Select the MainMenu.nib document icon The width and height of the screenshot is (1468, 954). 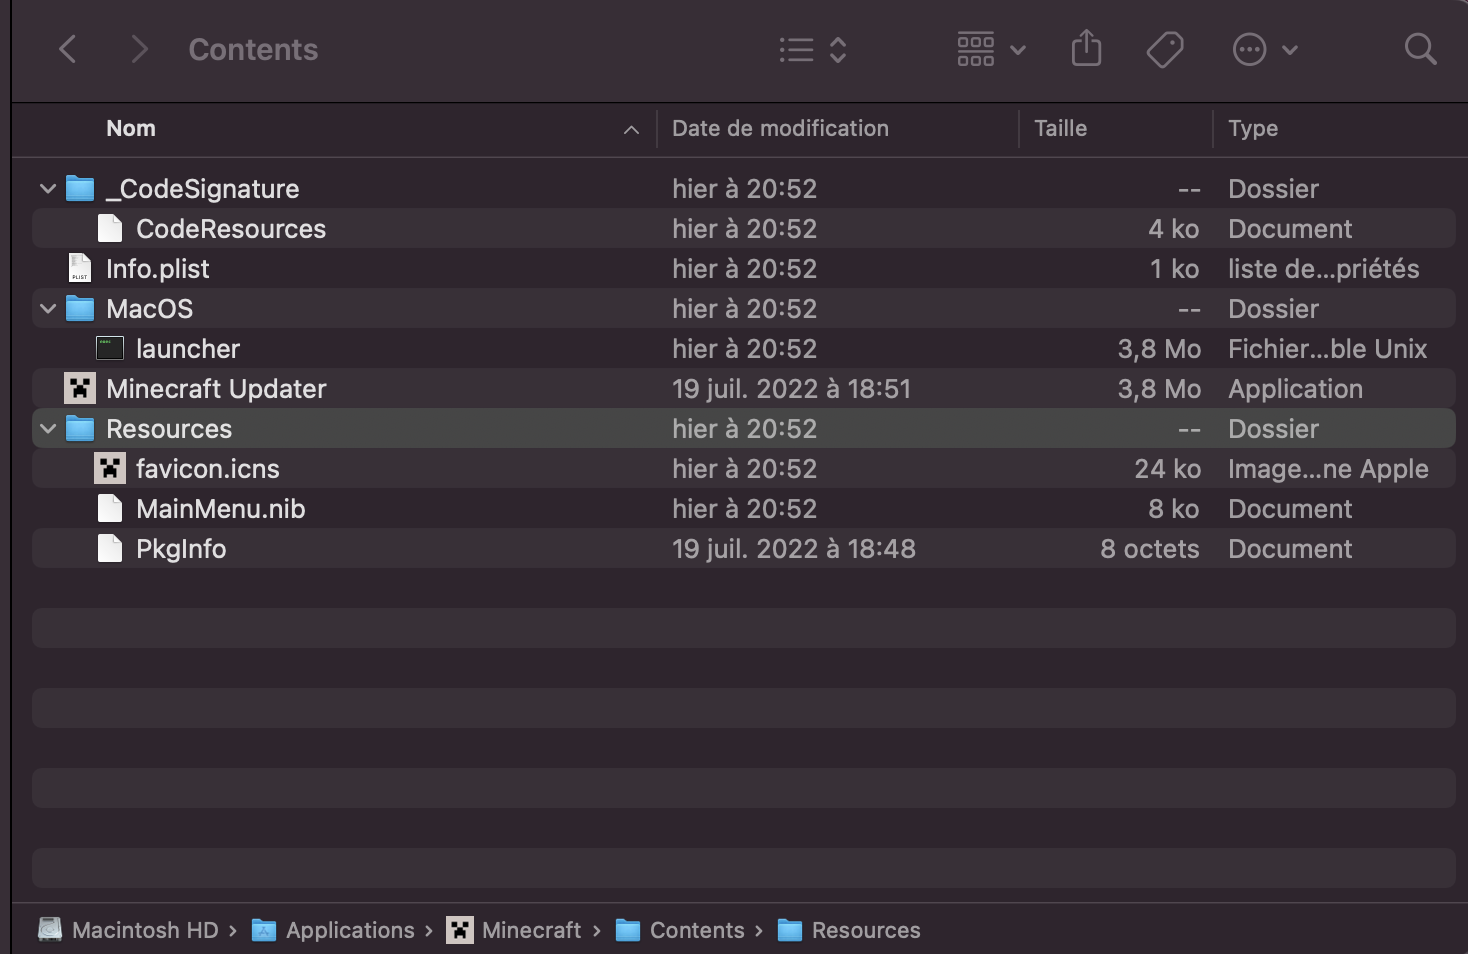110,508
